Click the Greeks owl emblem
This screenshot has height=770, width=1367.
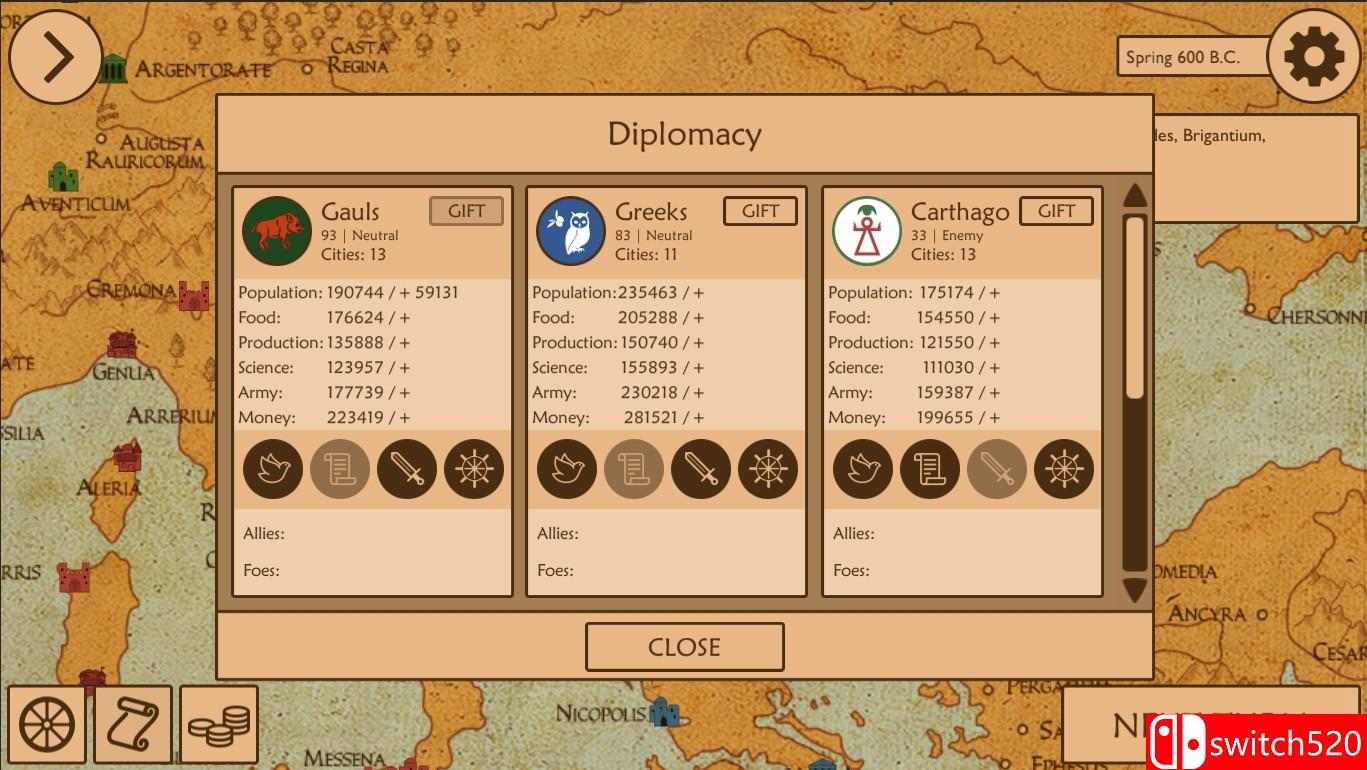click(x=571, y=231)
